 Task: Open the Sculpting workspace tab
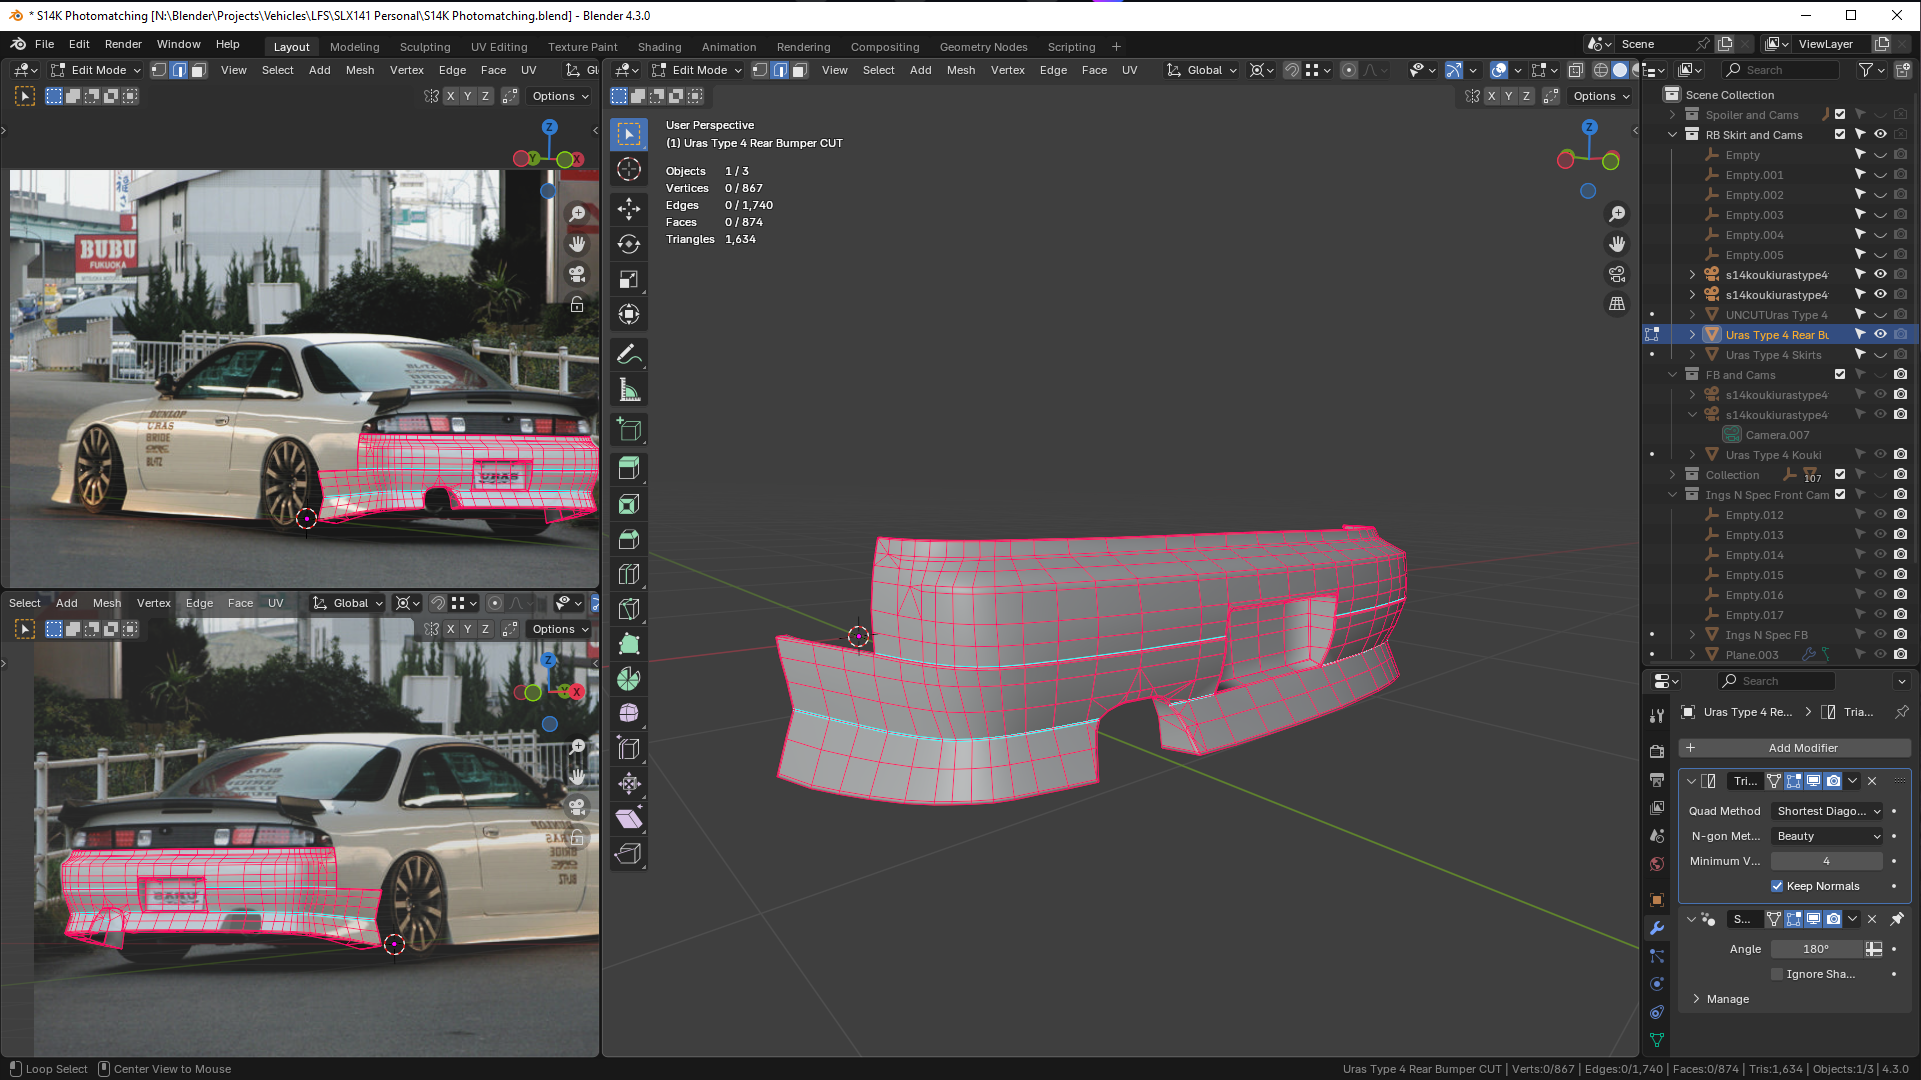point(425,47)
